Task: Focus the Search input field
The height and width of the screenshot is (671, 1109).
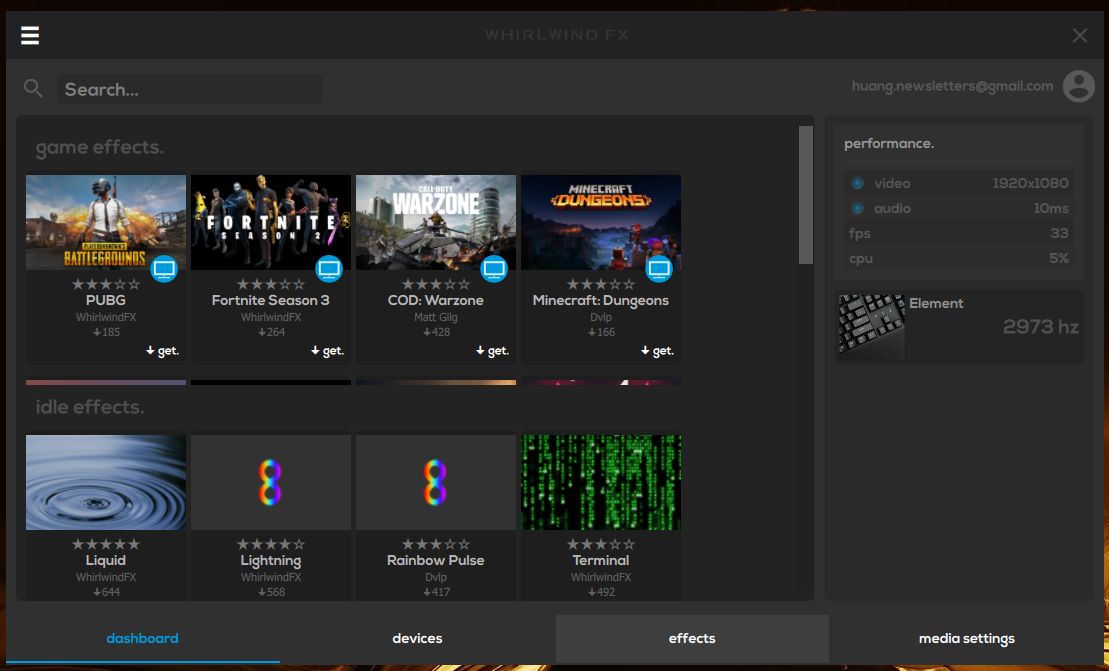Action: 190,89
